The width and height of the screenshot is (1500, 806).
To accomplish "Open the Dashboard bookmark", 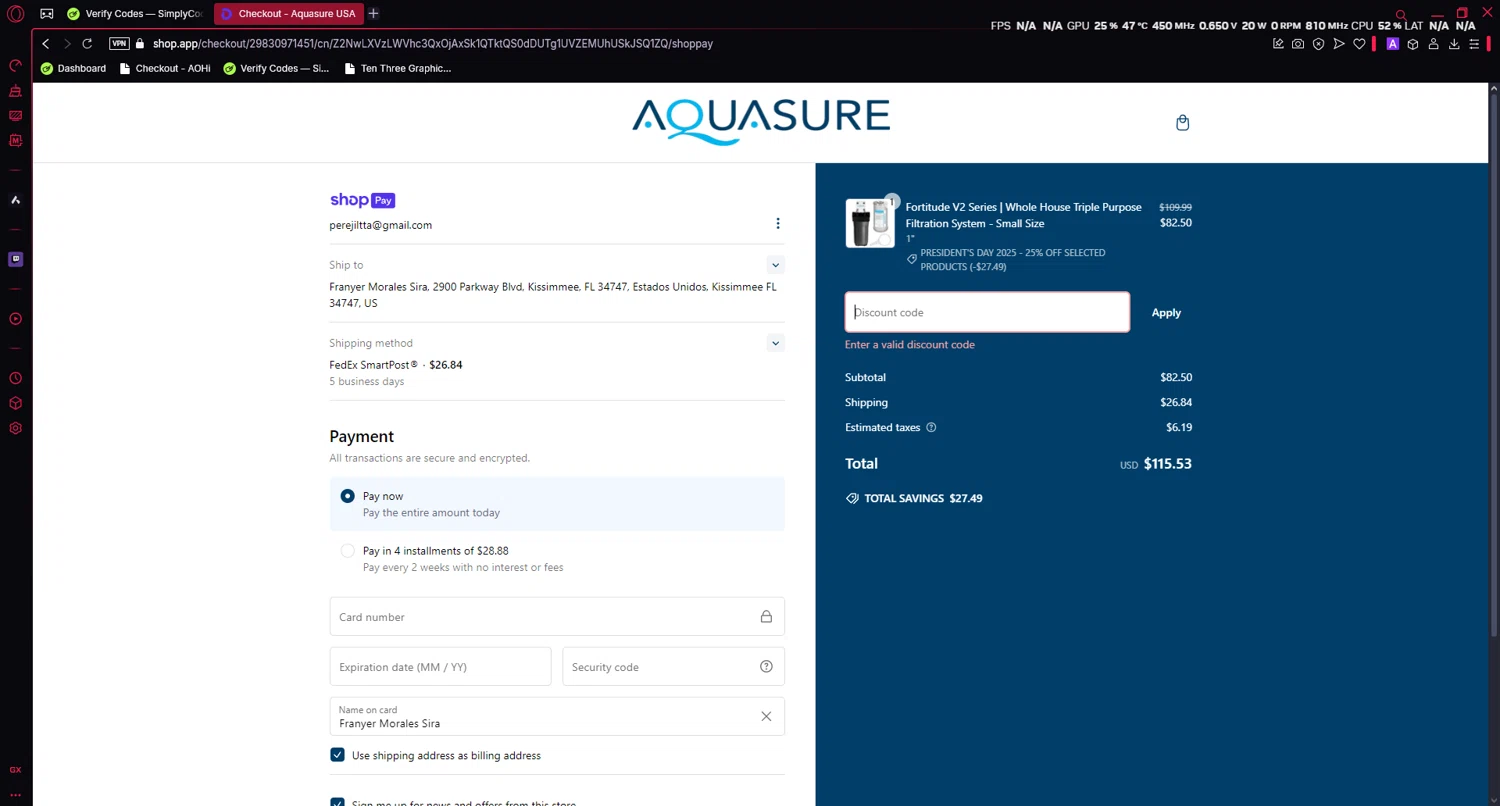I will point(73,68).
